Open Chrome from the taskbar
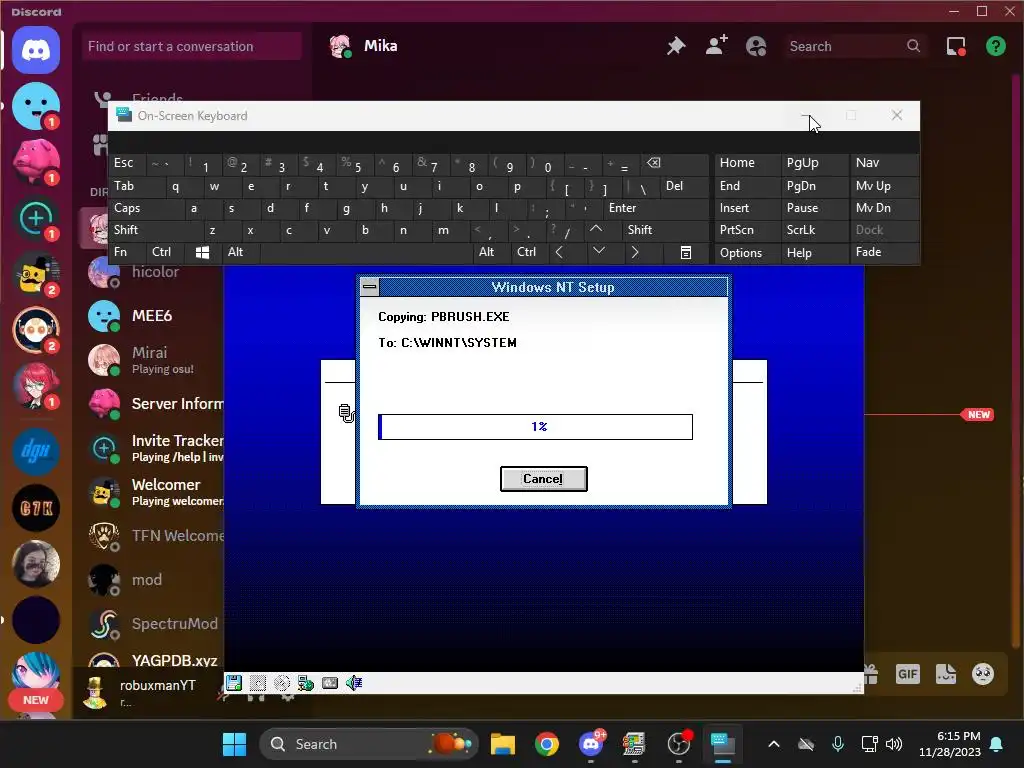The height and width of the screenshot is (768, 1024). pyautogui.click(x=547, y=744)
